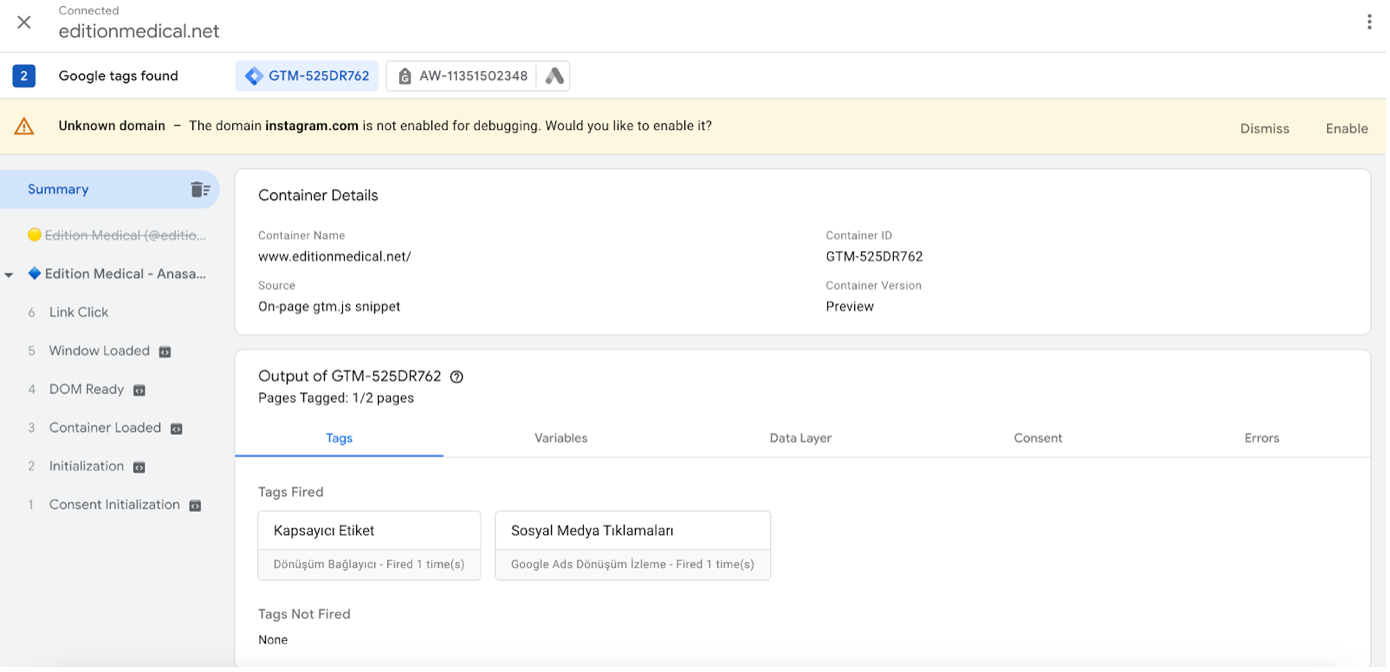Screen dimensions: 1390x672
Task: Click the help icon next to Output heading
Action: coord(457,377)
